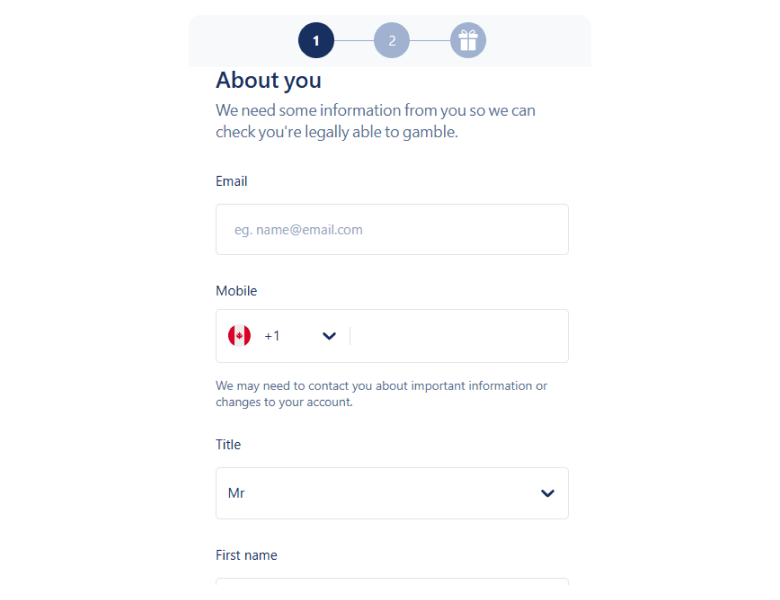Click the Email field label
Viewport: 780px width, 600px height.
231,182
